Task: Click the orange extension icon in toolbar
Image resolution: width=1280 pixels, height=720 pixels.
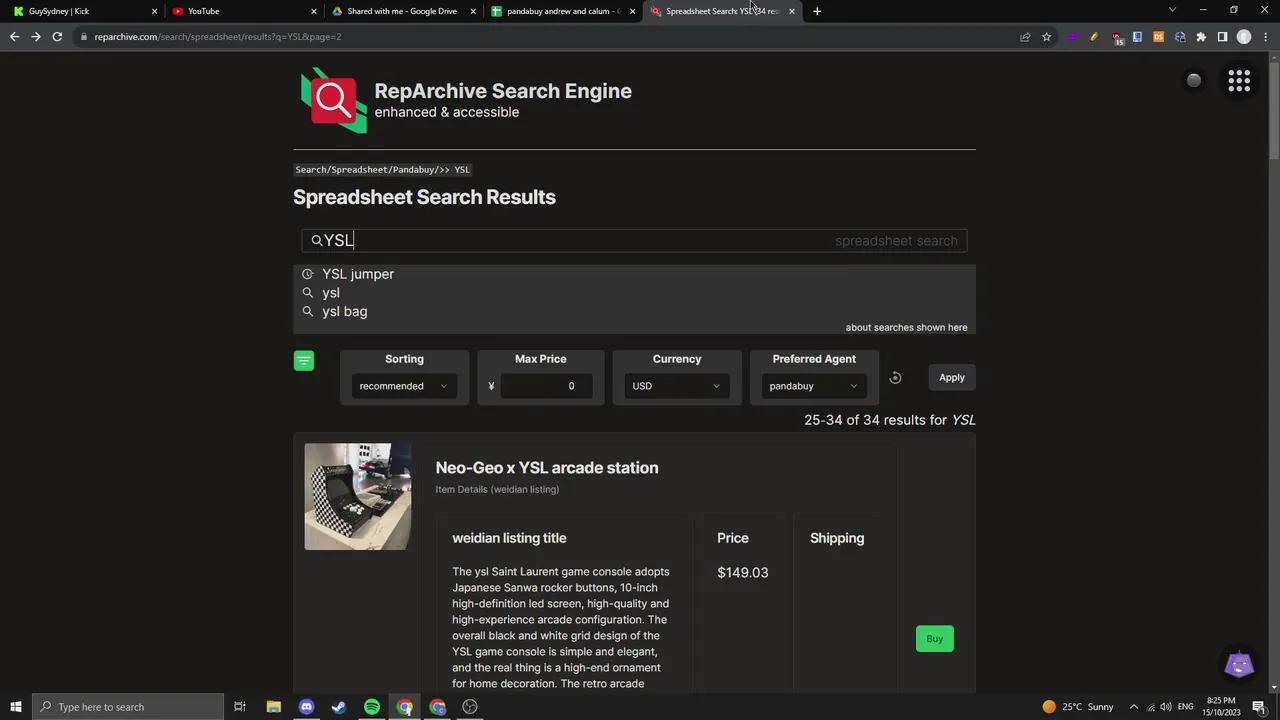Action: coord(1158,37)
